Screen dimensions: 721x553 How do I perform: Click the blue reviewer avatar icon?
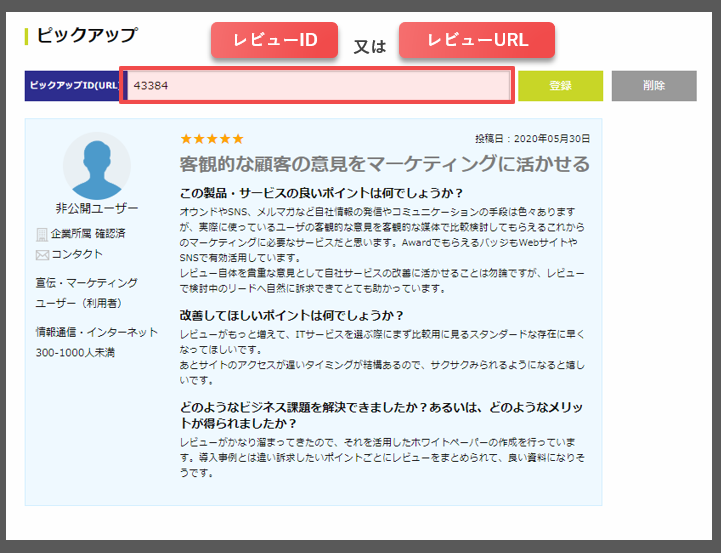97,166
